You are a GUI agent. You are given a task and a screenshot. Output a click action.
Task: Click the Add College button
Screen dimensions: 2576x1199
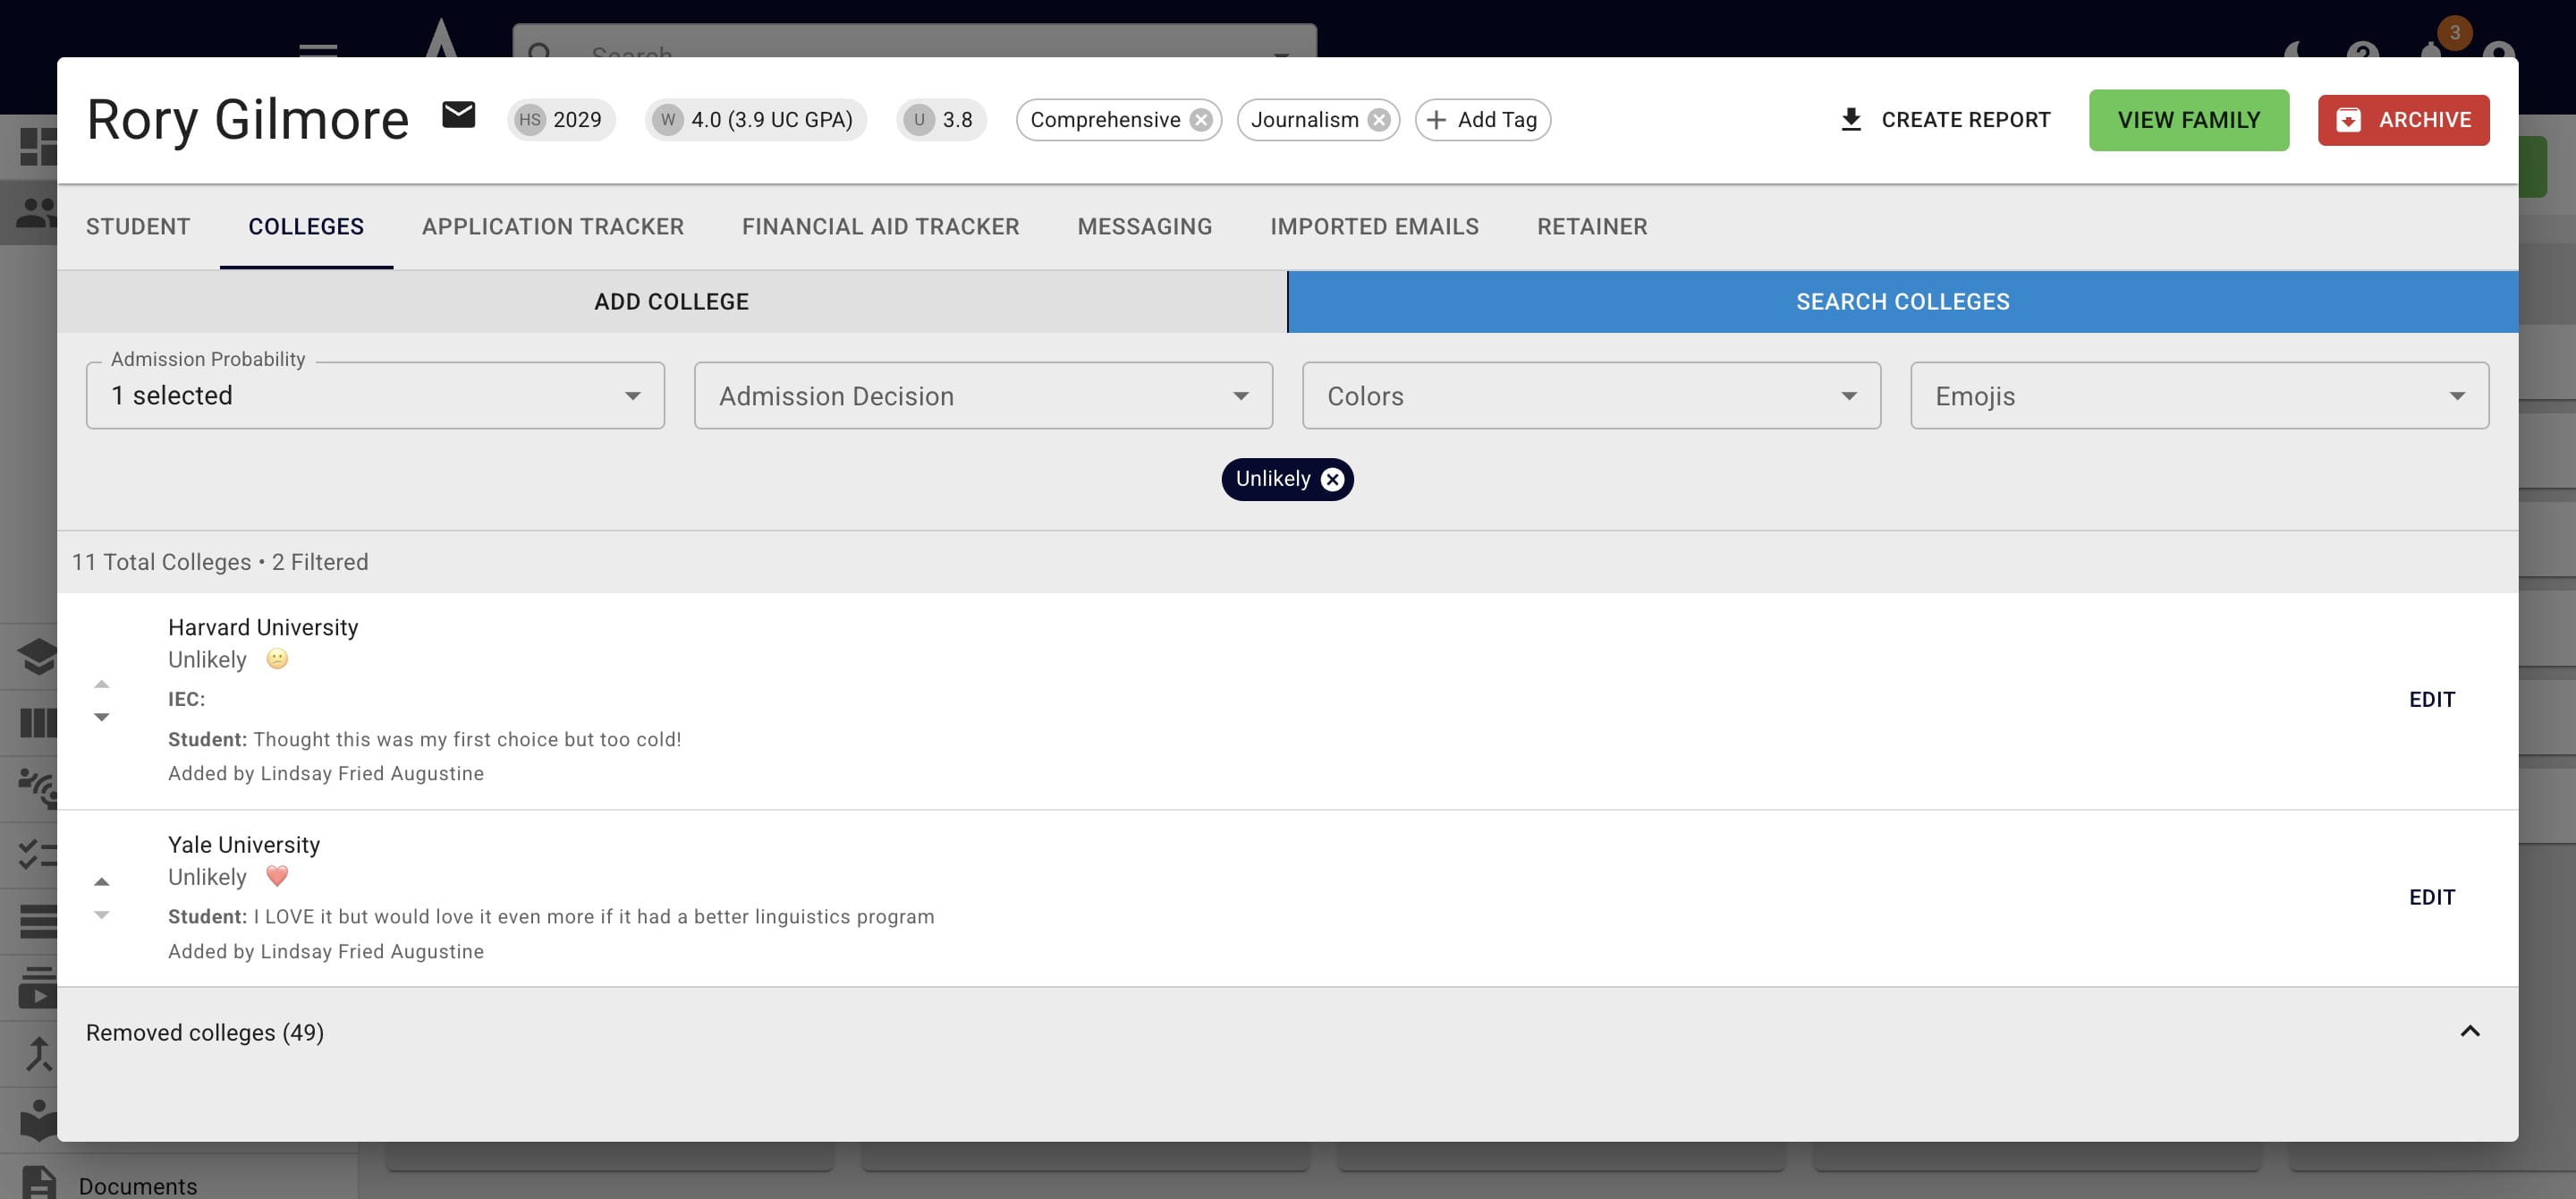click(x=672, y=302)
